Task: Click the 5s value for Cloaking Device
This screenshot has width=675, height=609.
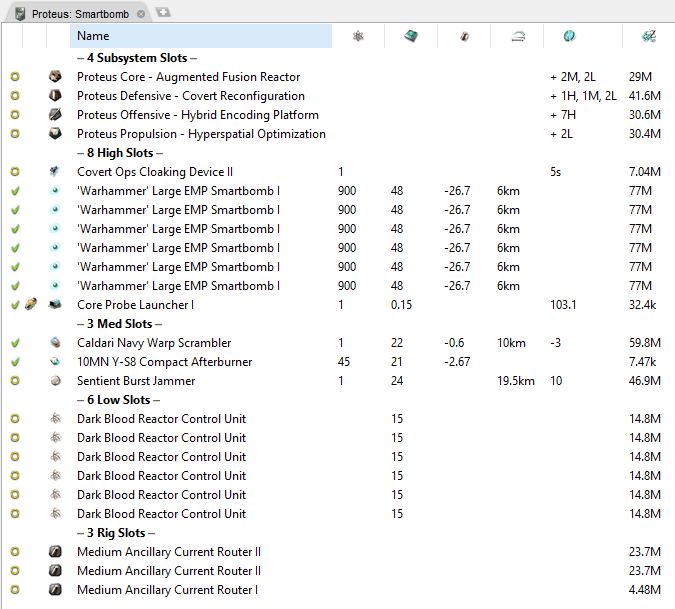Action: (x=555, y=172)
